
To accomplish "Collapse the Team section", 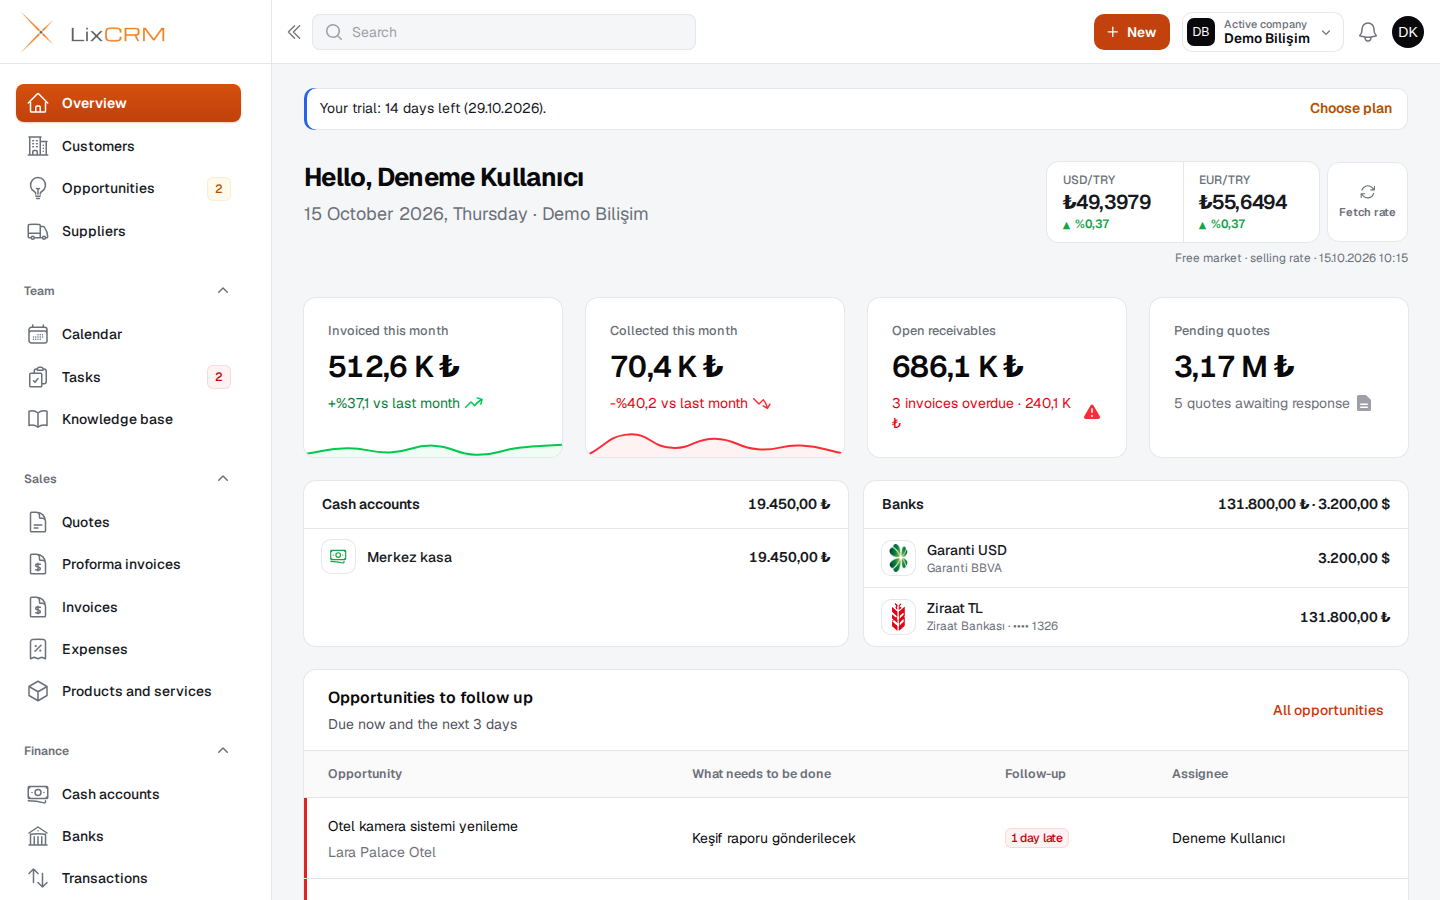I will click(223, 291).
